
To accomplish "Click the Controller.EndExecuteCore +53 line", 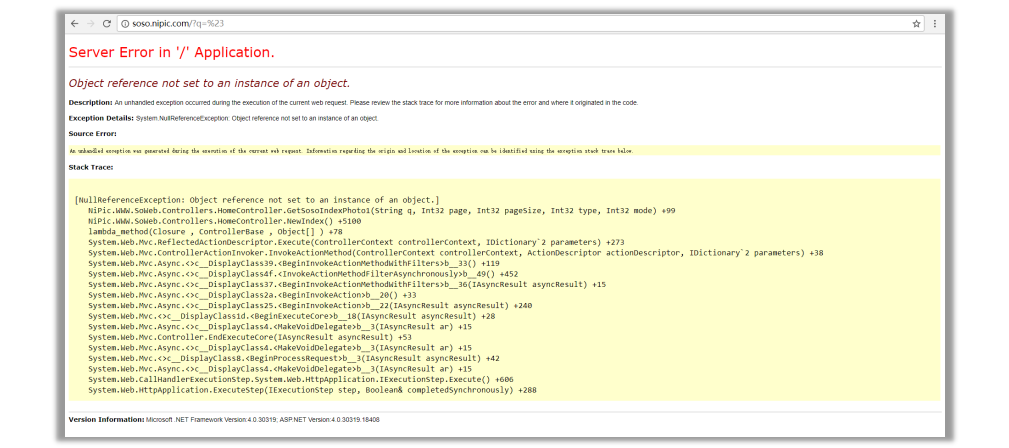I will tap(250, 337).
